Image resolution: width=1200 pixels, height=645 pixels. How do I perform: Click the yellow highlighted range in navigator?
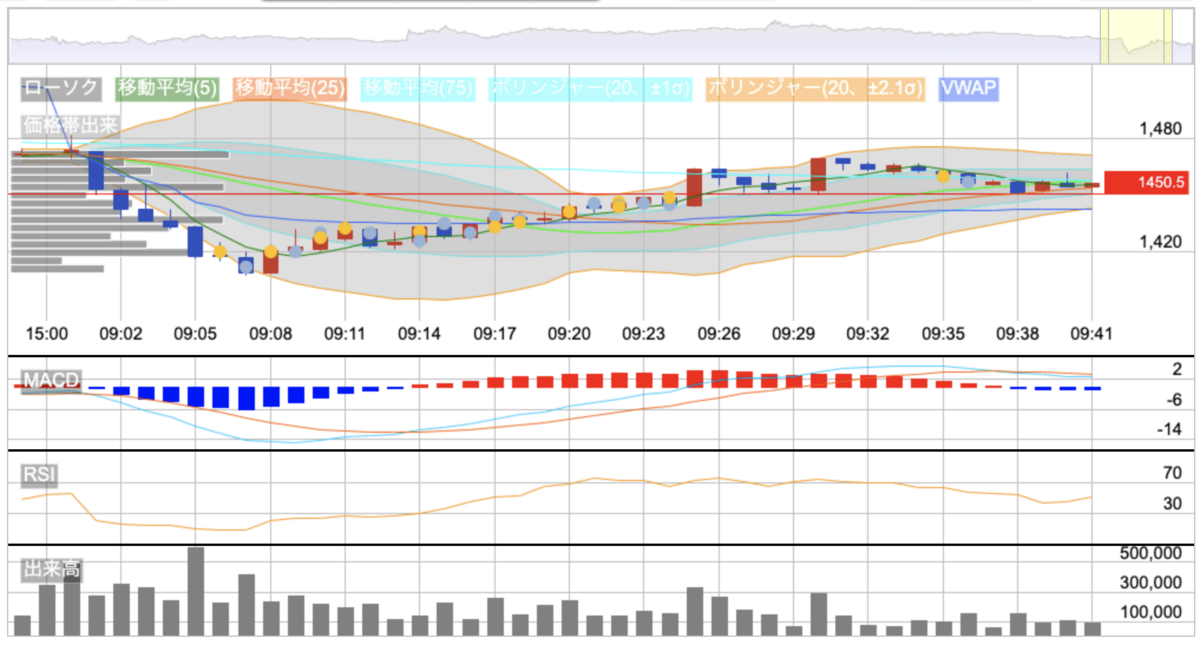click(x=1136, y=36)
